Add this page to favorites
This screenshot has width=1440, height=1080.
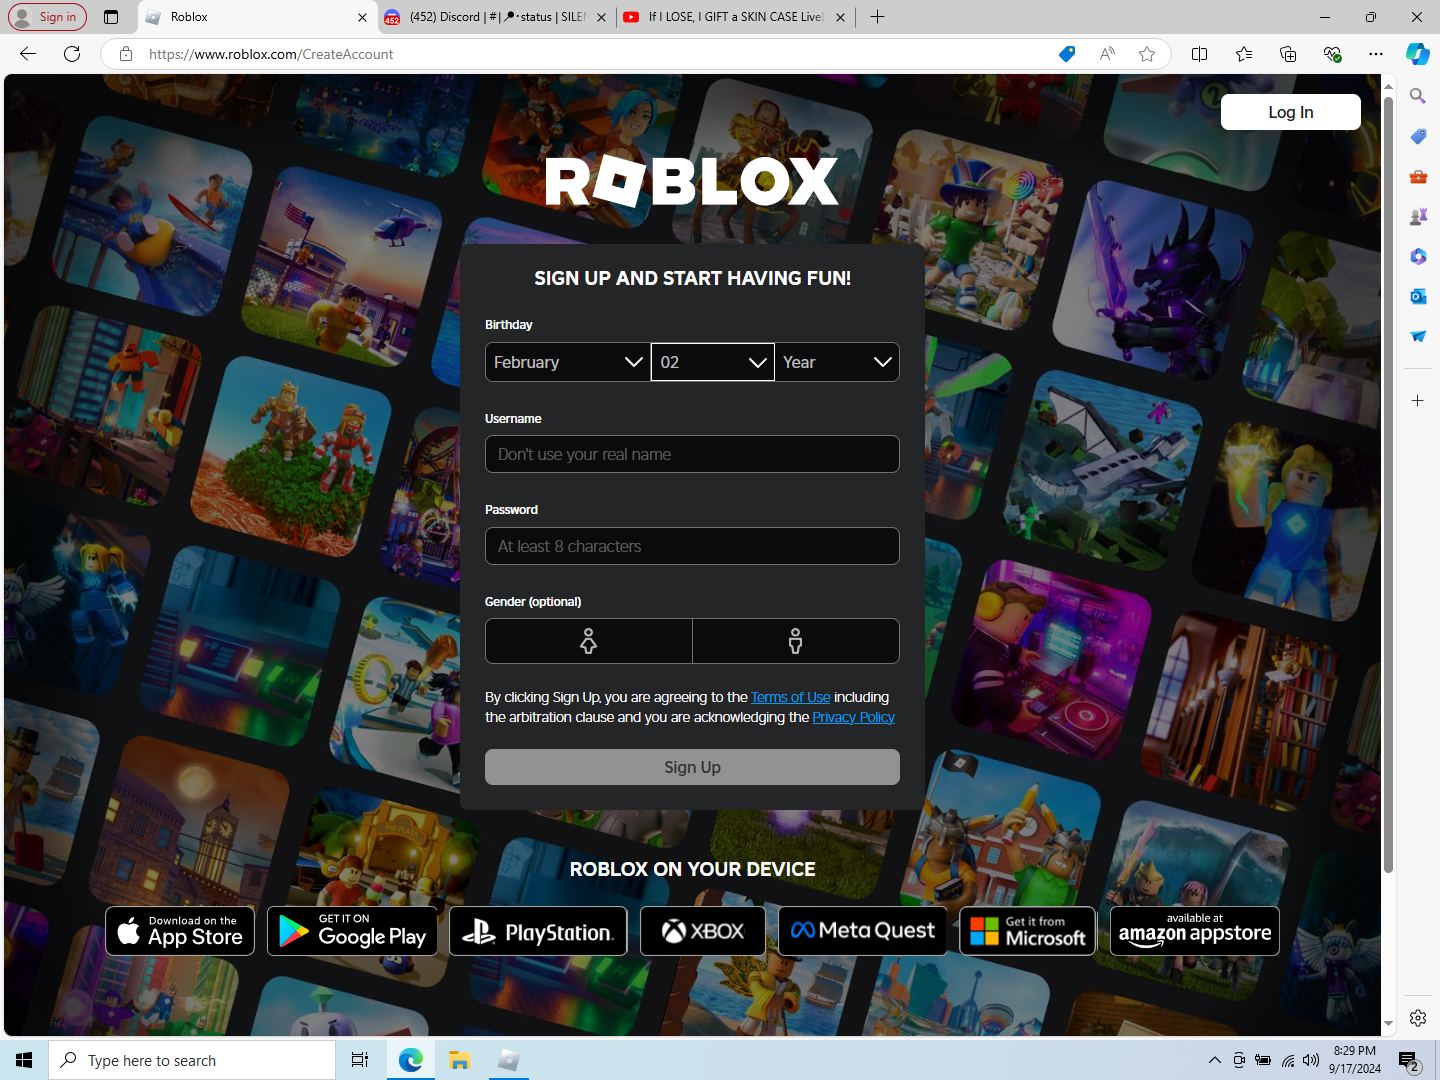(x=1147, y=54)
